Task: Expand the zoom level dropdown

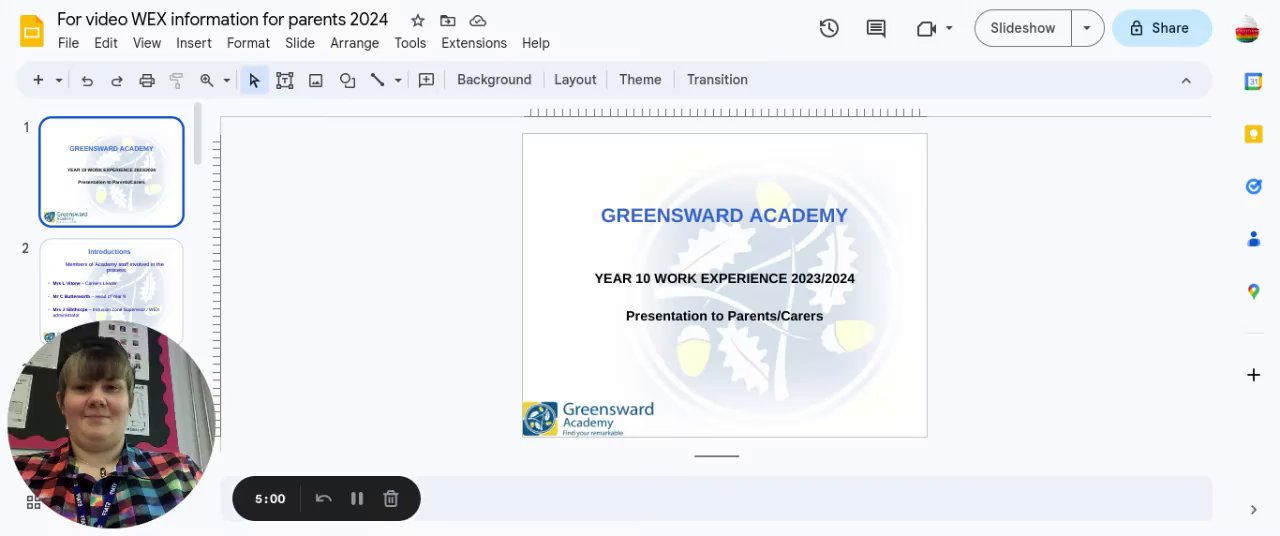Action: (227, 80)
